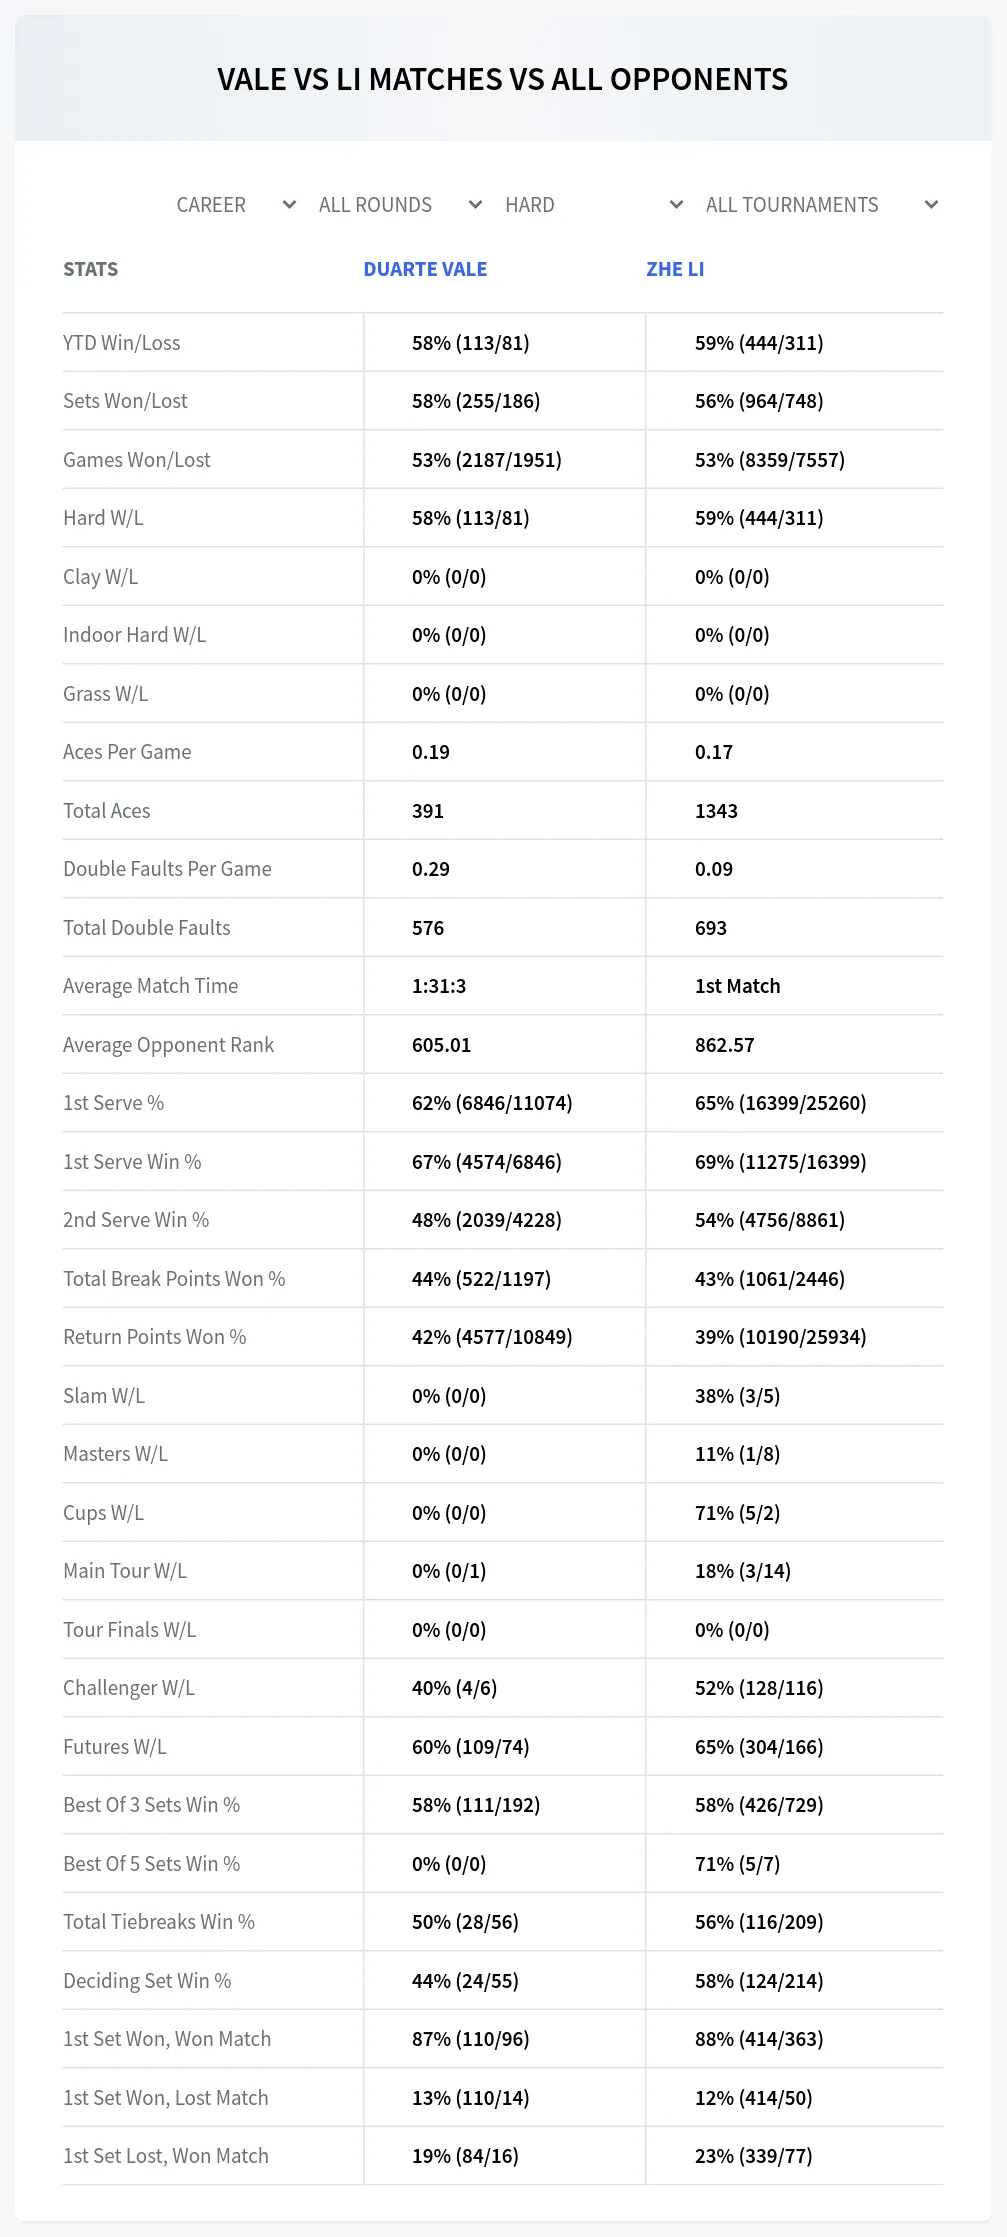Image resolution: width=1007 pixels, height=2237 pixels.
Task: Click the chevron next to CAREER
Action: 289,205
